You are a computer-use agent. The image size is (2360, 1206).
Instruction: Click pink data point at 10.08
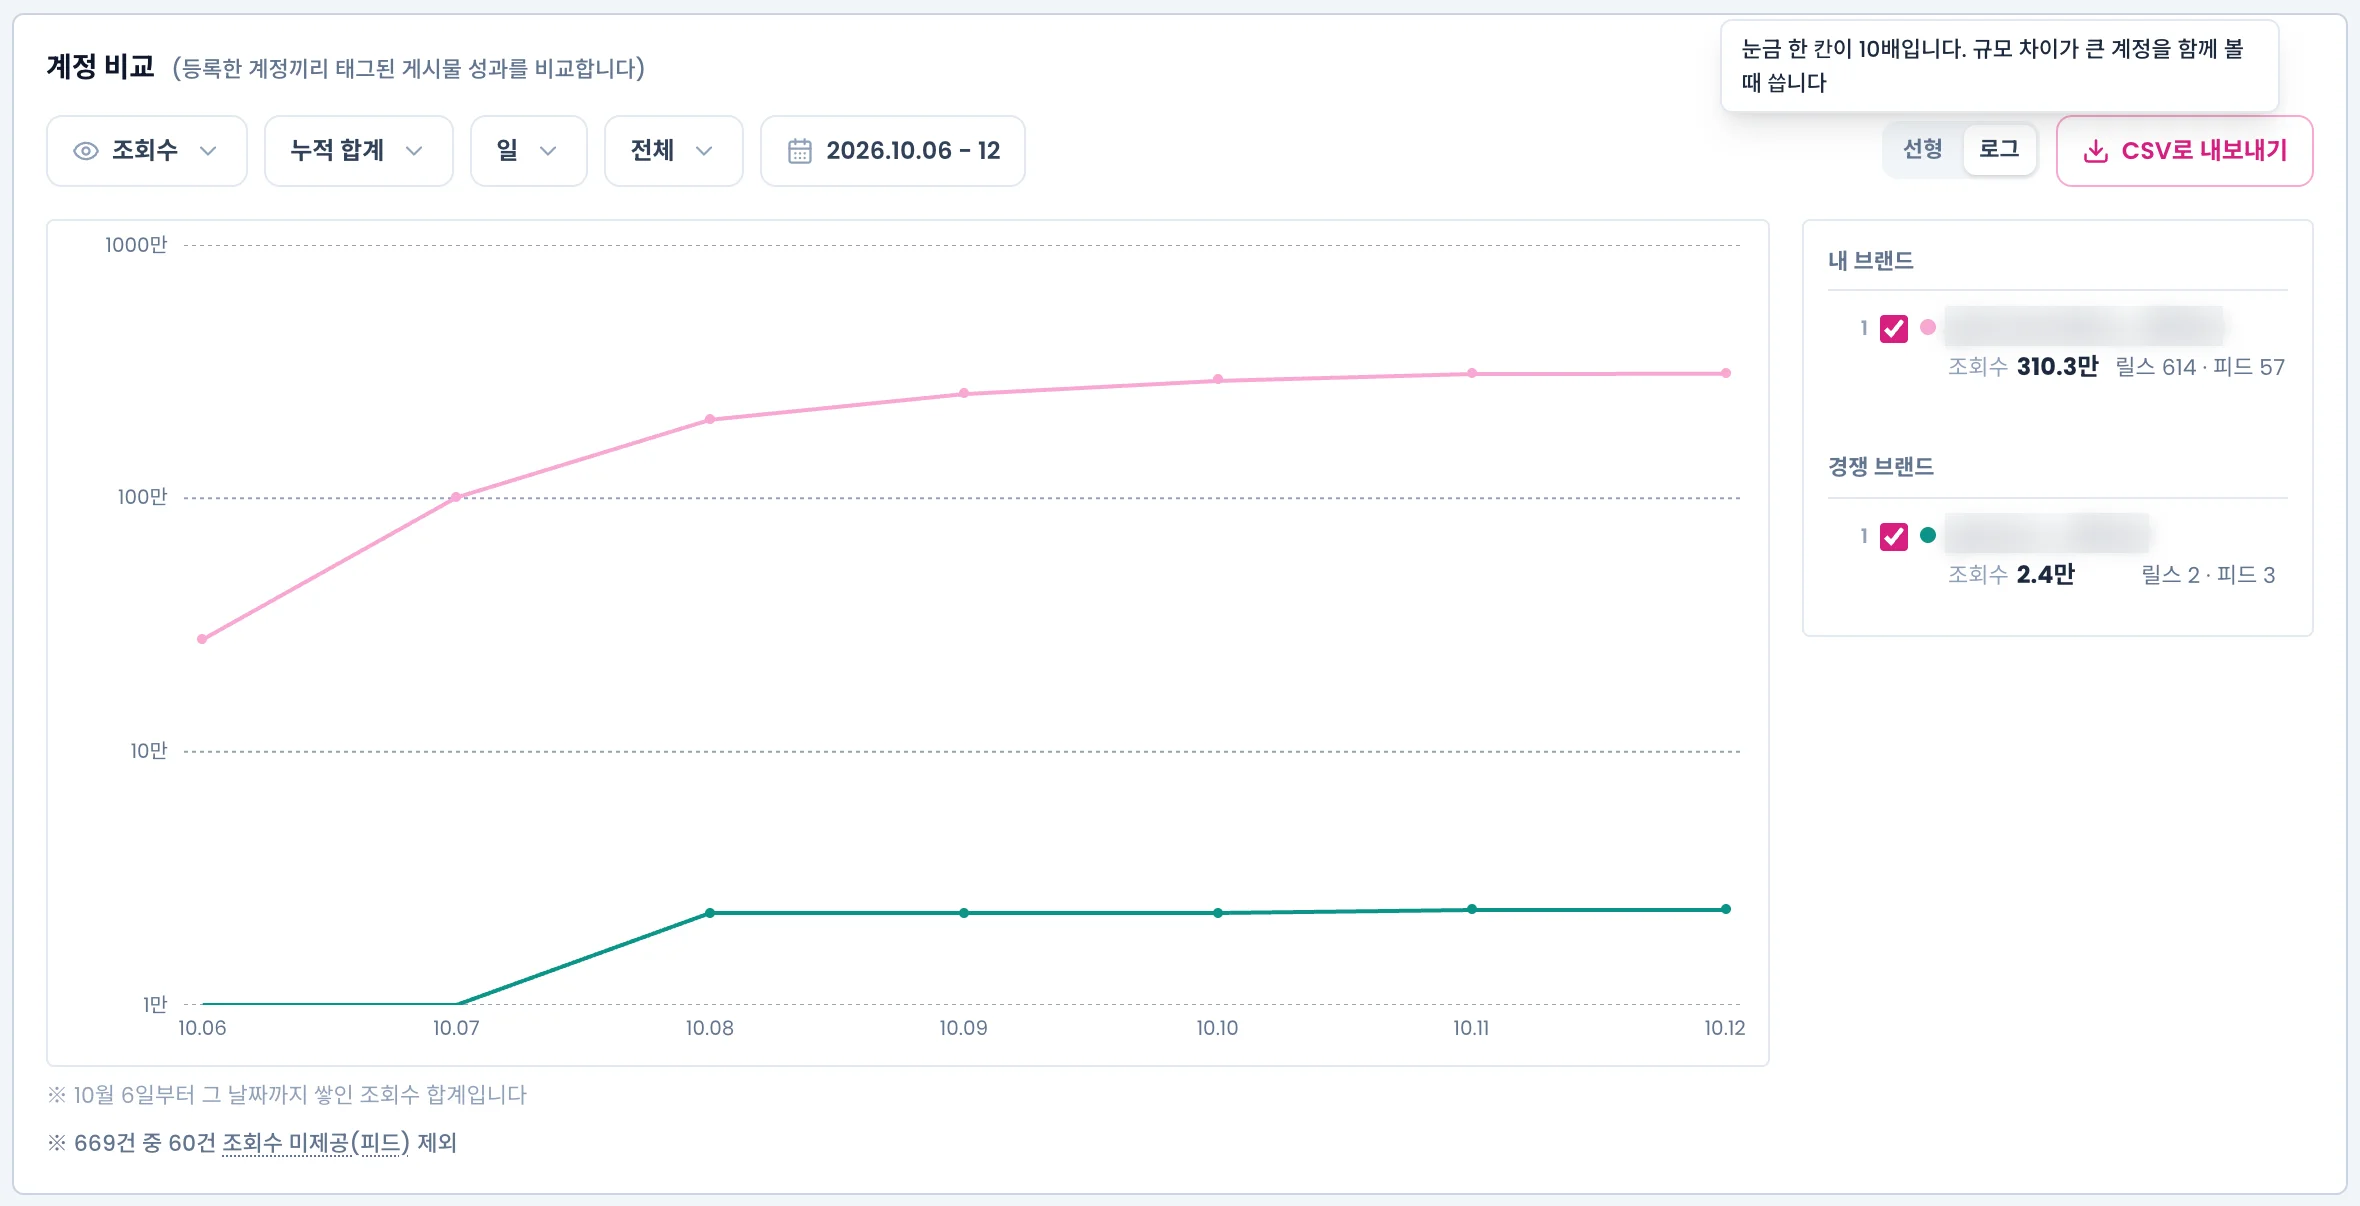(710, 419)
